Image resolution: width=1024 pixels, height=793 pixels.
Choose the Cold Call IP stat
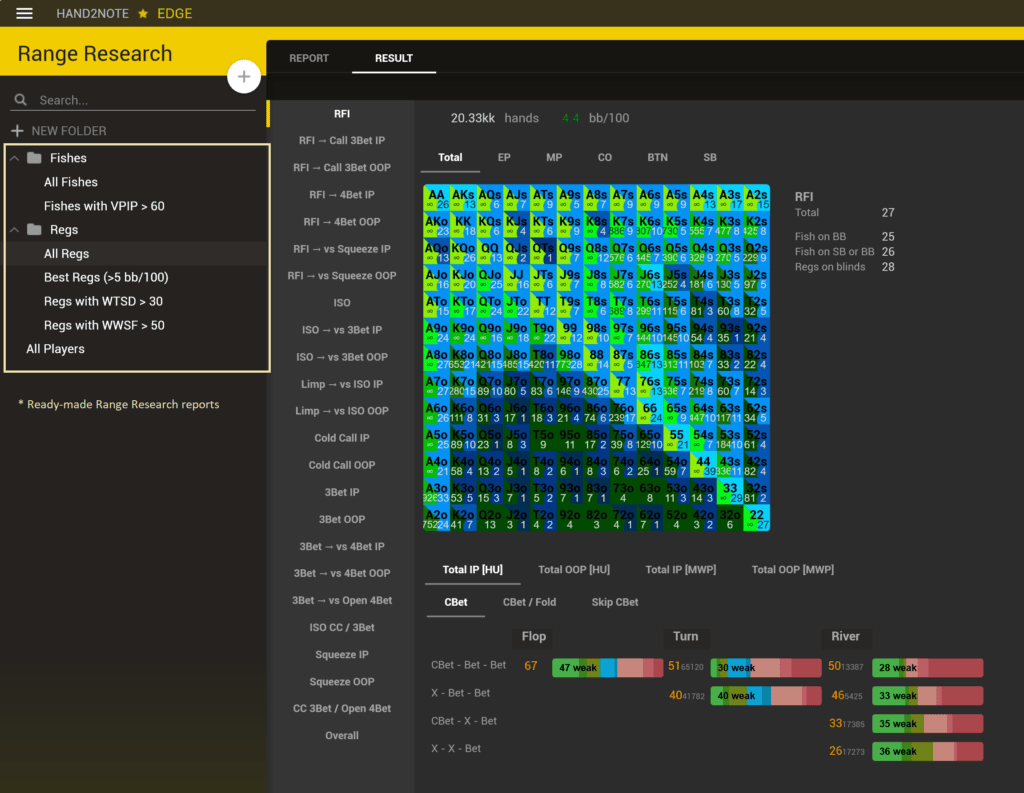[x=341, y=438]
